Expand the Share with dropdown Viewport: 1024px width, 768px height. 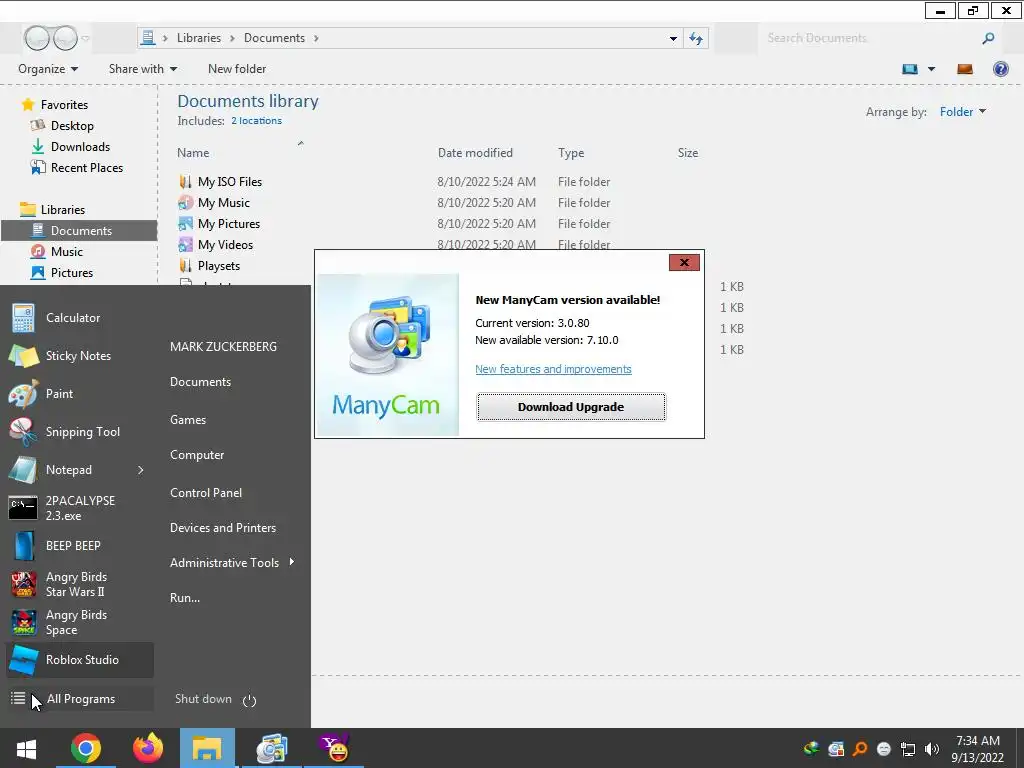tap(142, 69)
